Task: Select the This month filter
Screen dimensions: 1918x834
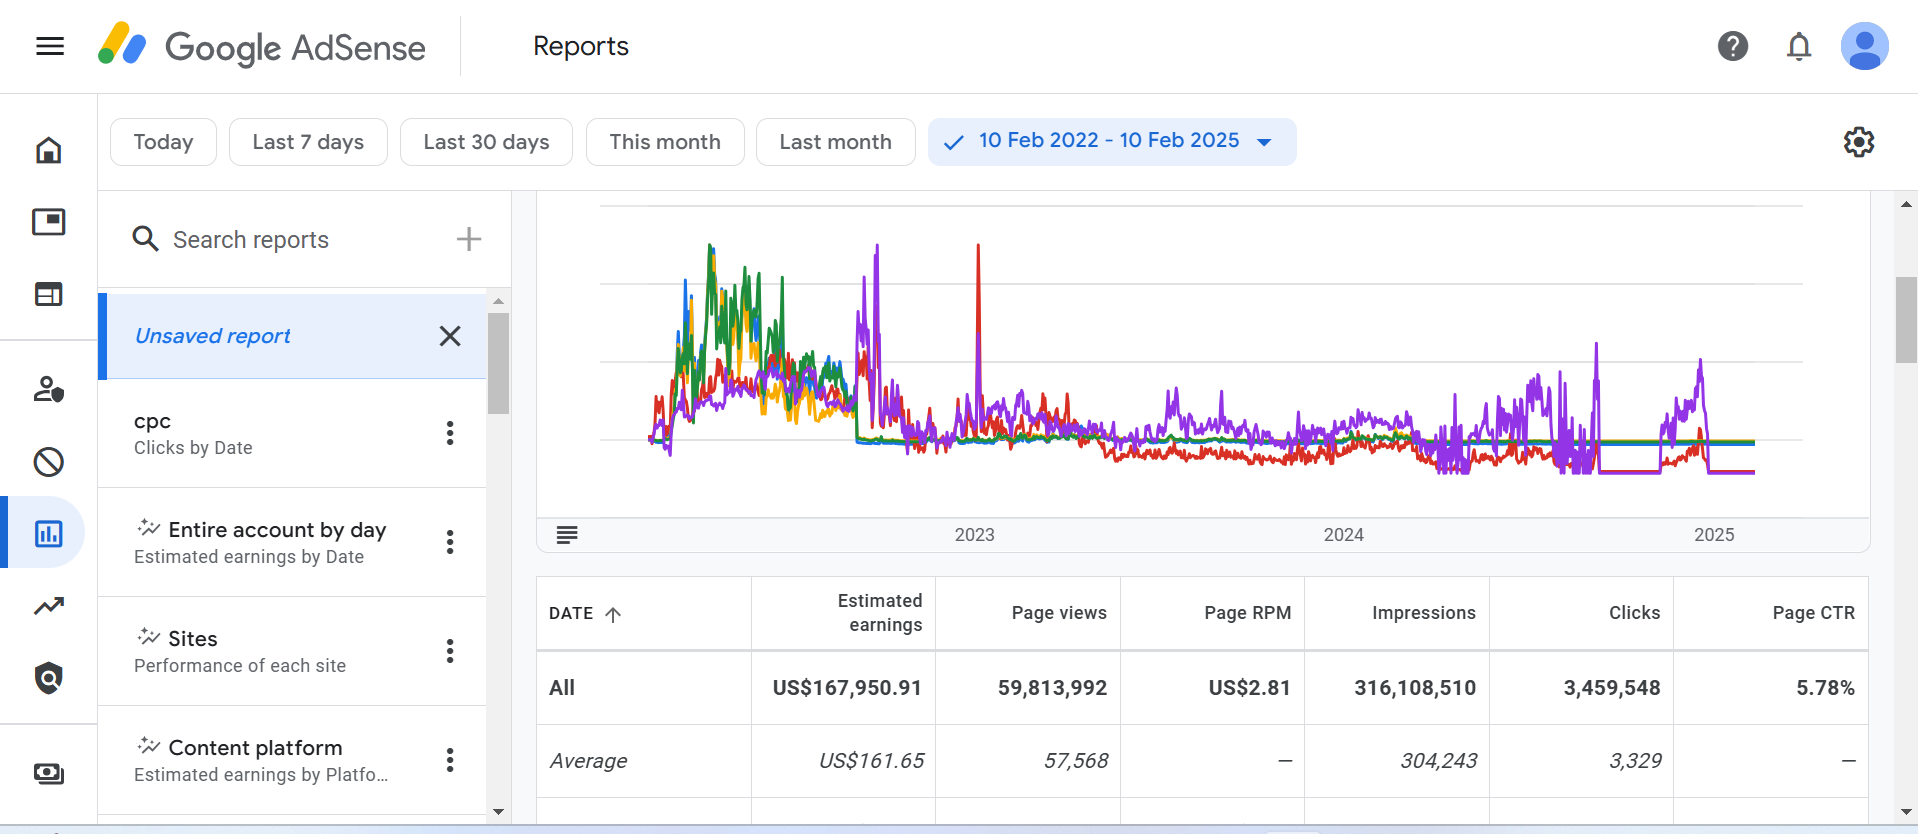Action: (x=664, y=142)
